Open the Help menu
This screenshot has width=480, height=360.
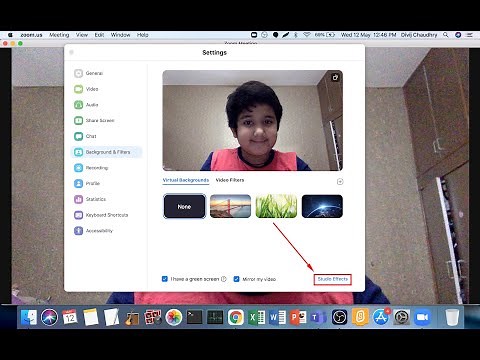(142, 35)
